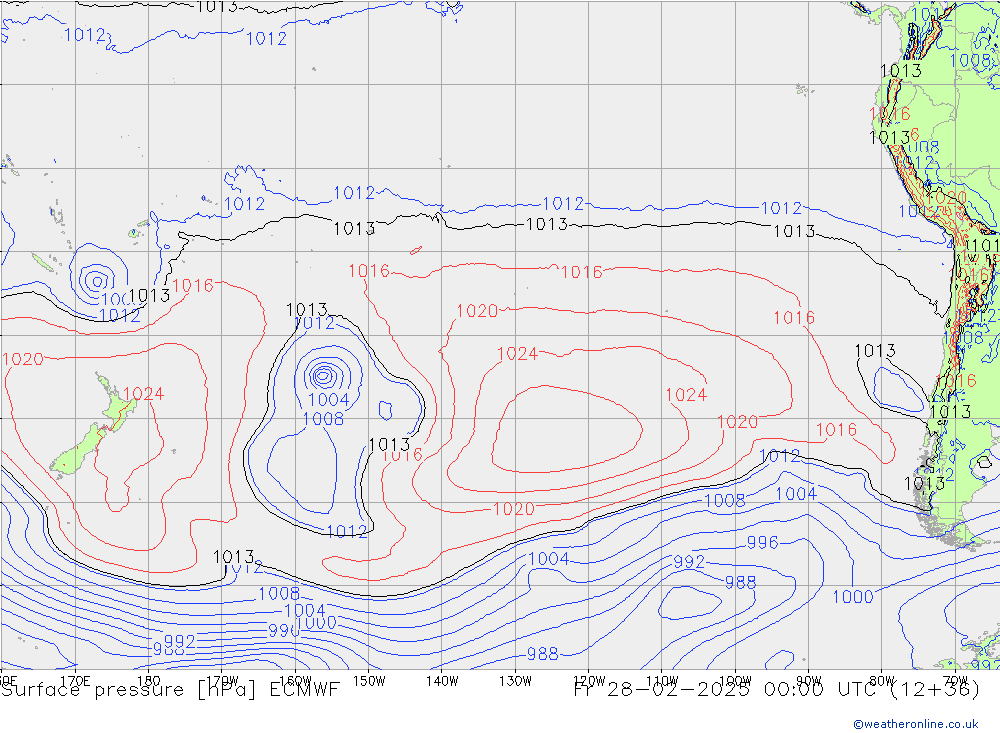This screenshot has height=733, width=1000.
Task: Select the 140W longitude label
Action: [x=442, y=681]
